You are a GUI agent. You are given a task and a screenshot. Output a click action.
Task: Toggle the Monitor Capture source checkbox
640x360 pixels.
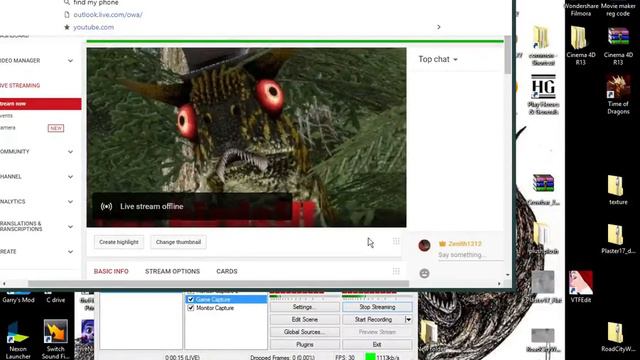(191, 308)
